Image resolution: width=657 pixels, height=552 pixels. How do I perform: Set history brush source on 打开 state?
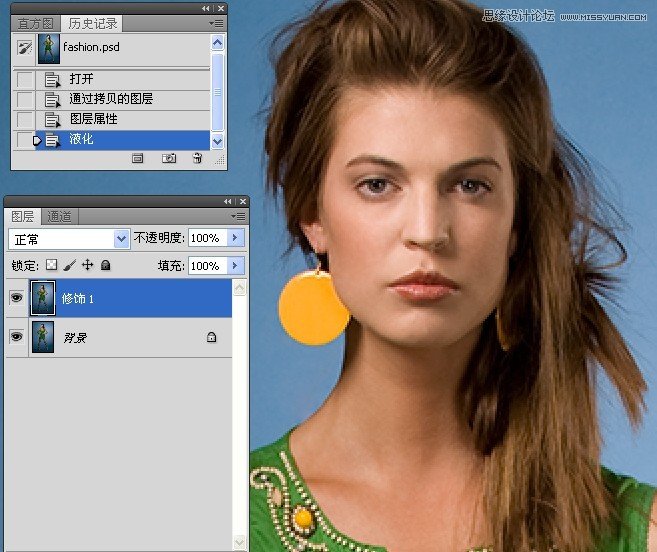pyautogui.click(x=25, y=79)
